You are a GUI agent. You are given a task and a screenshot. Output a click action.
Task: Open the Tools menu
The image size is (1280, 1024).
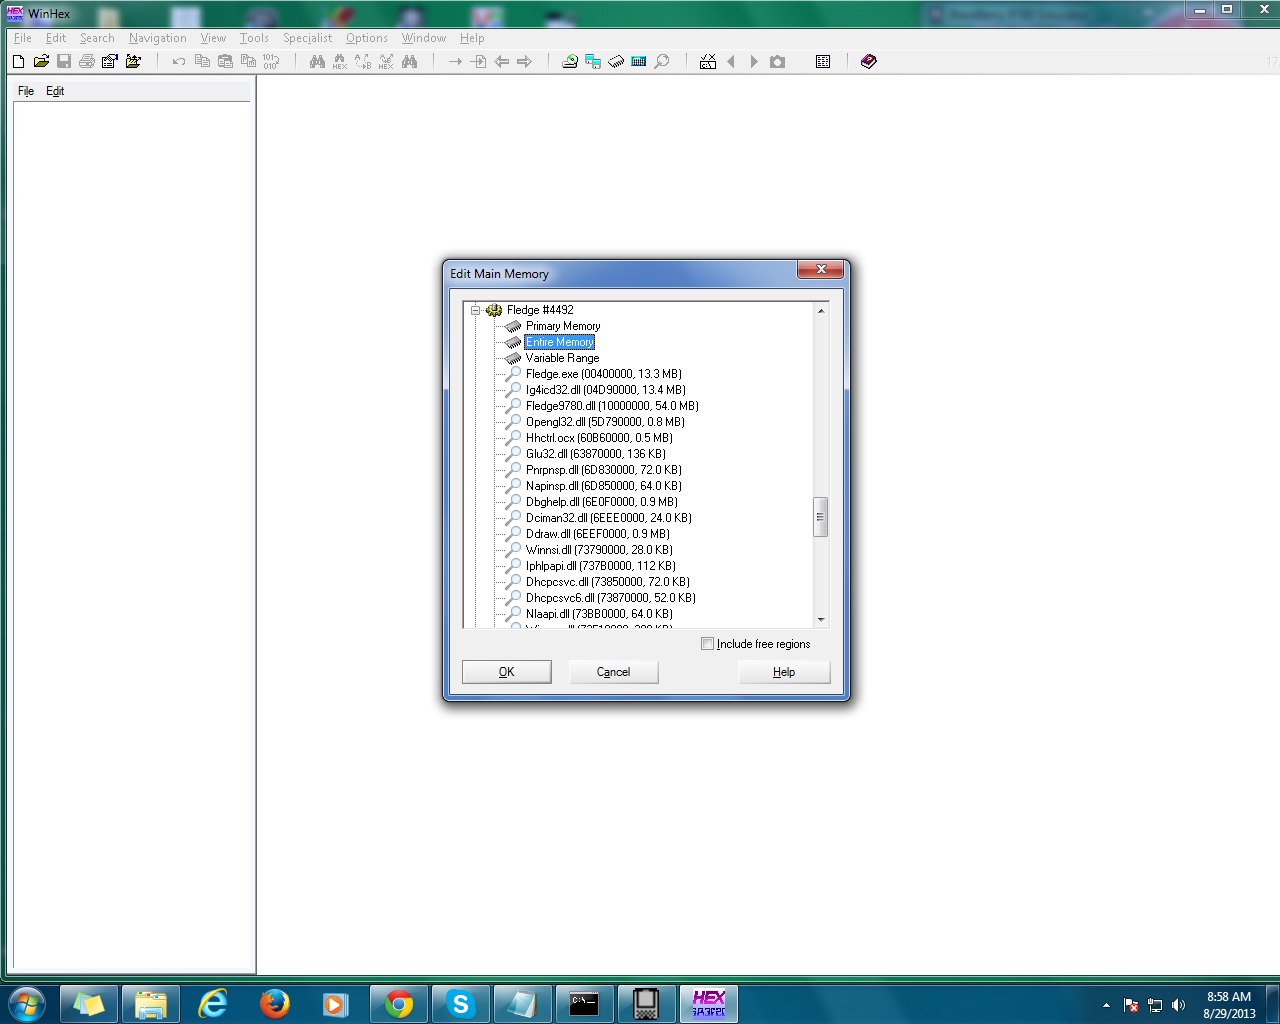coord(254,38)
